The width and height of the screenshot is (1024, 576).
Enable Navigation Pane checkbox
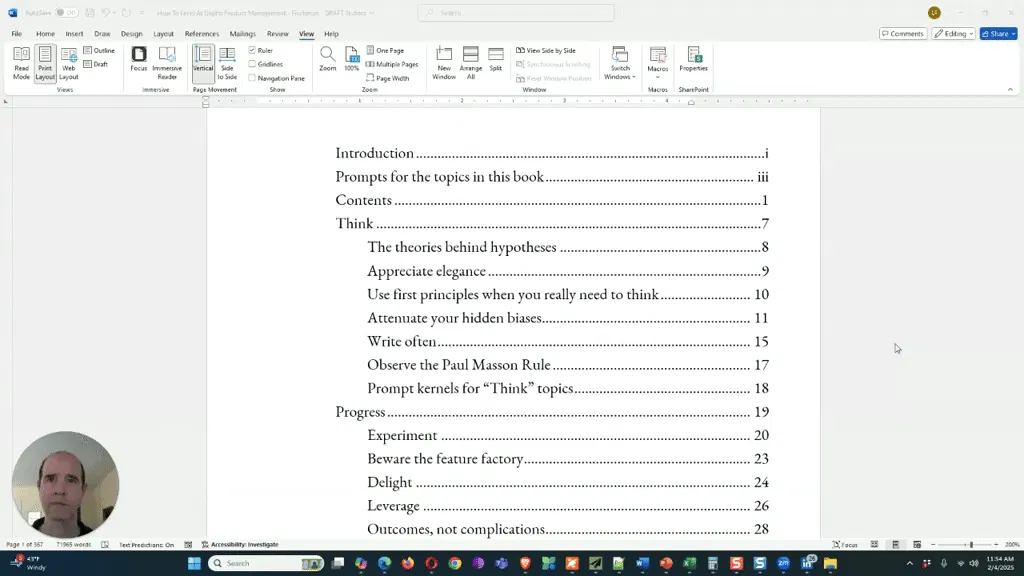click(252, 78)
